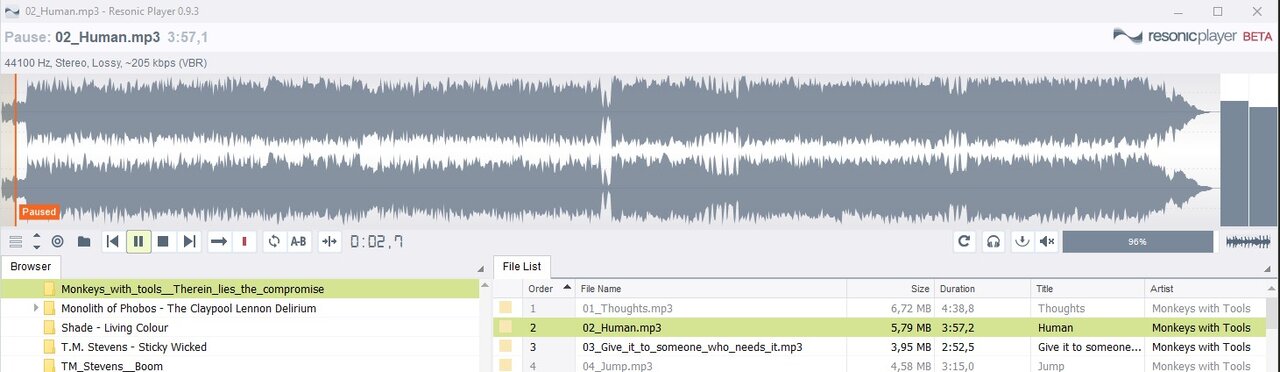This screenshot has height=372, width=1280.
Task: Select the Browser tab
Action: coord(30,267)
